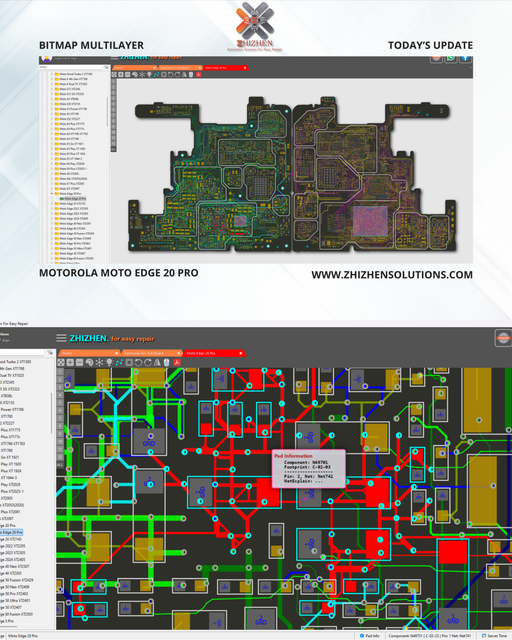This screenshot has width=512, height=640.
Task: Click the Pad Info status bar entry
Action: coord(370,636)
